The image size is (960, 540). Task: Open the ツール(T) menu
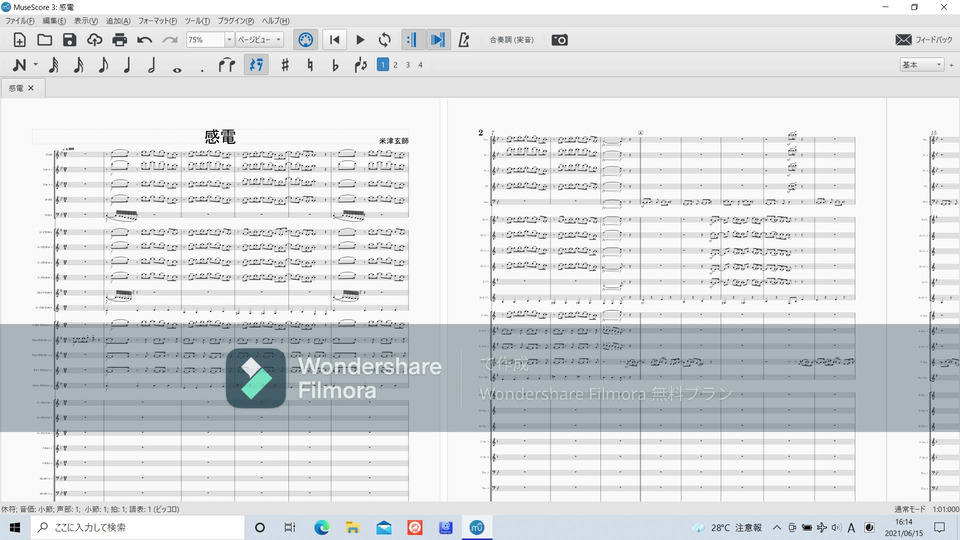coord(197,21)
